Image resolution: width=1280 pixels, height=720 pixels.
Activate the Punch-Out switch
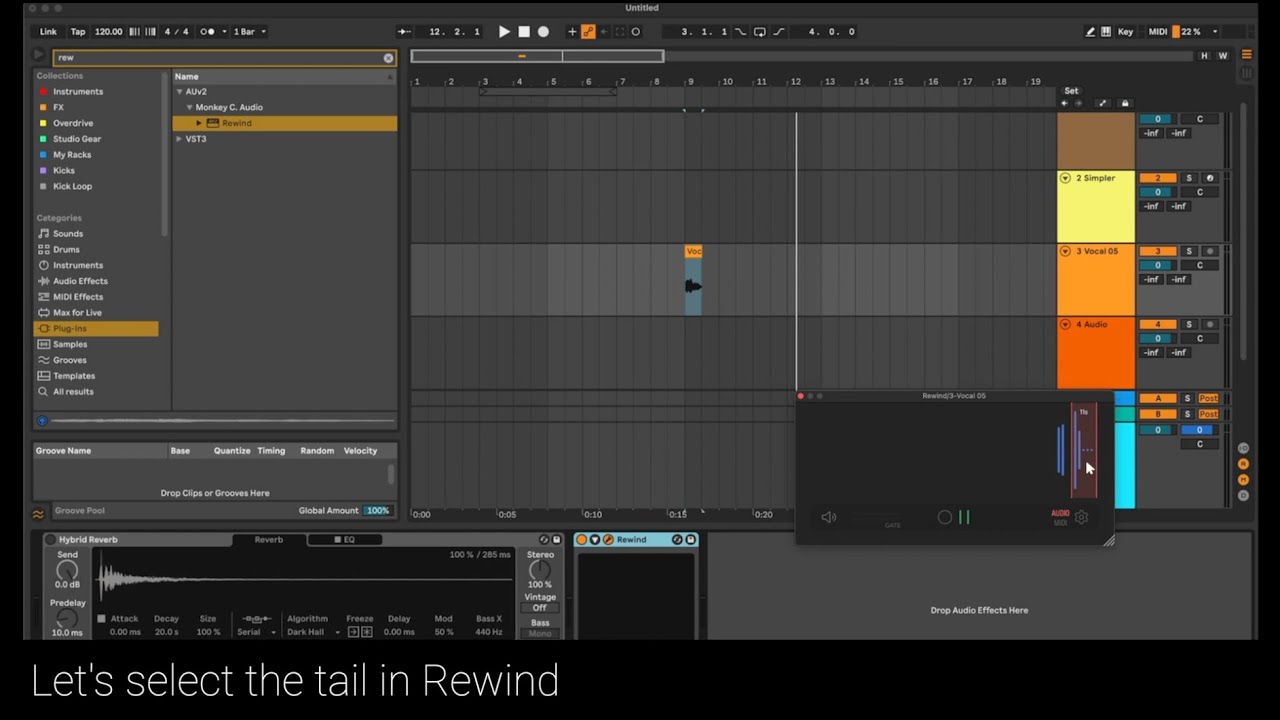click(x=779, y=32)
